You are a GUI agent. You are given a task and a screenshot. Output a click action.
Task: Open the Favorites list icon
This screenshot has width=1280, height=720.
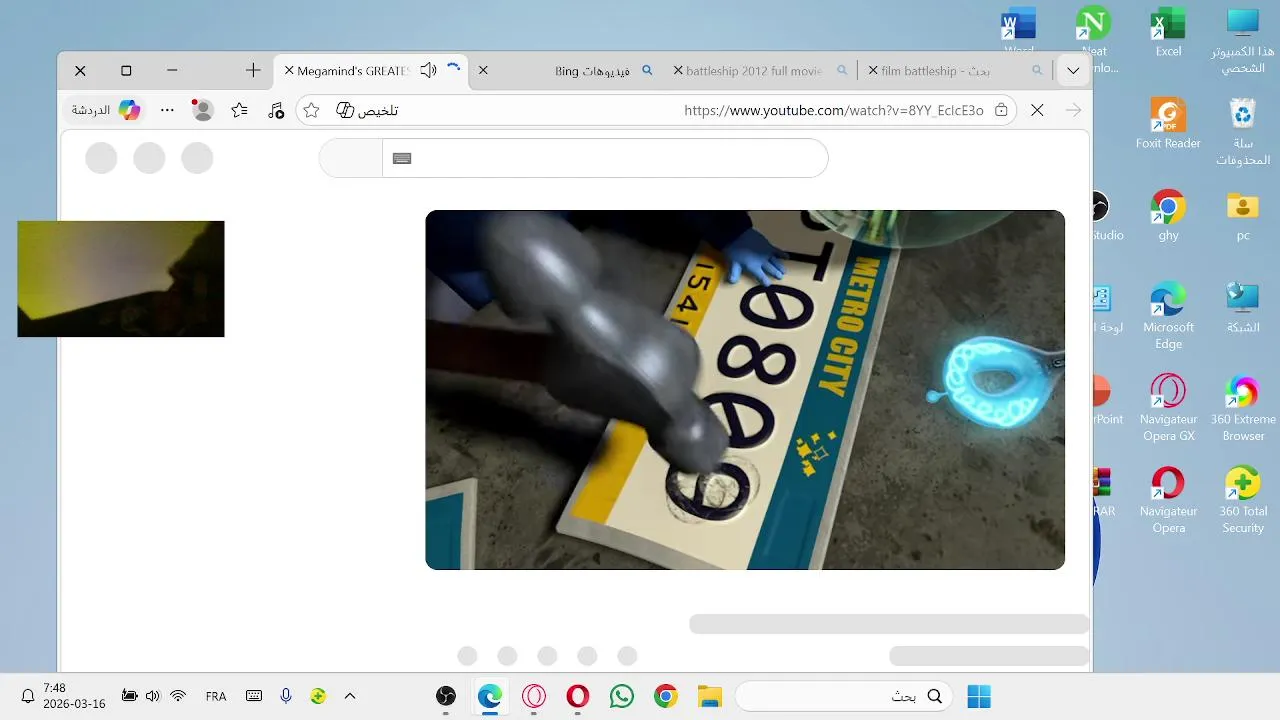coord(239,110)
